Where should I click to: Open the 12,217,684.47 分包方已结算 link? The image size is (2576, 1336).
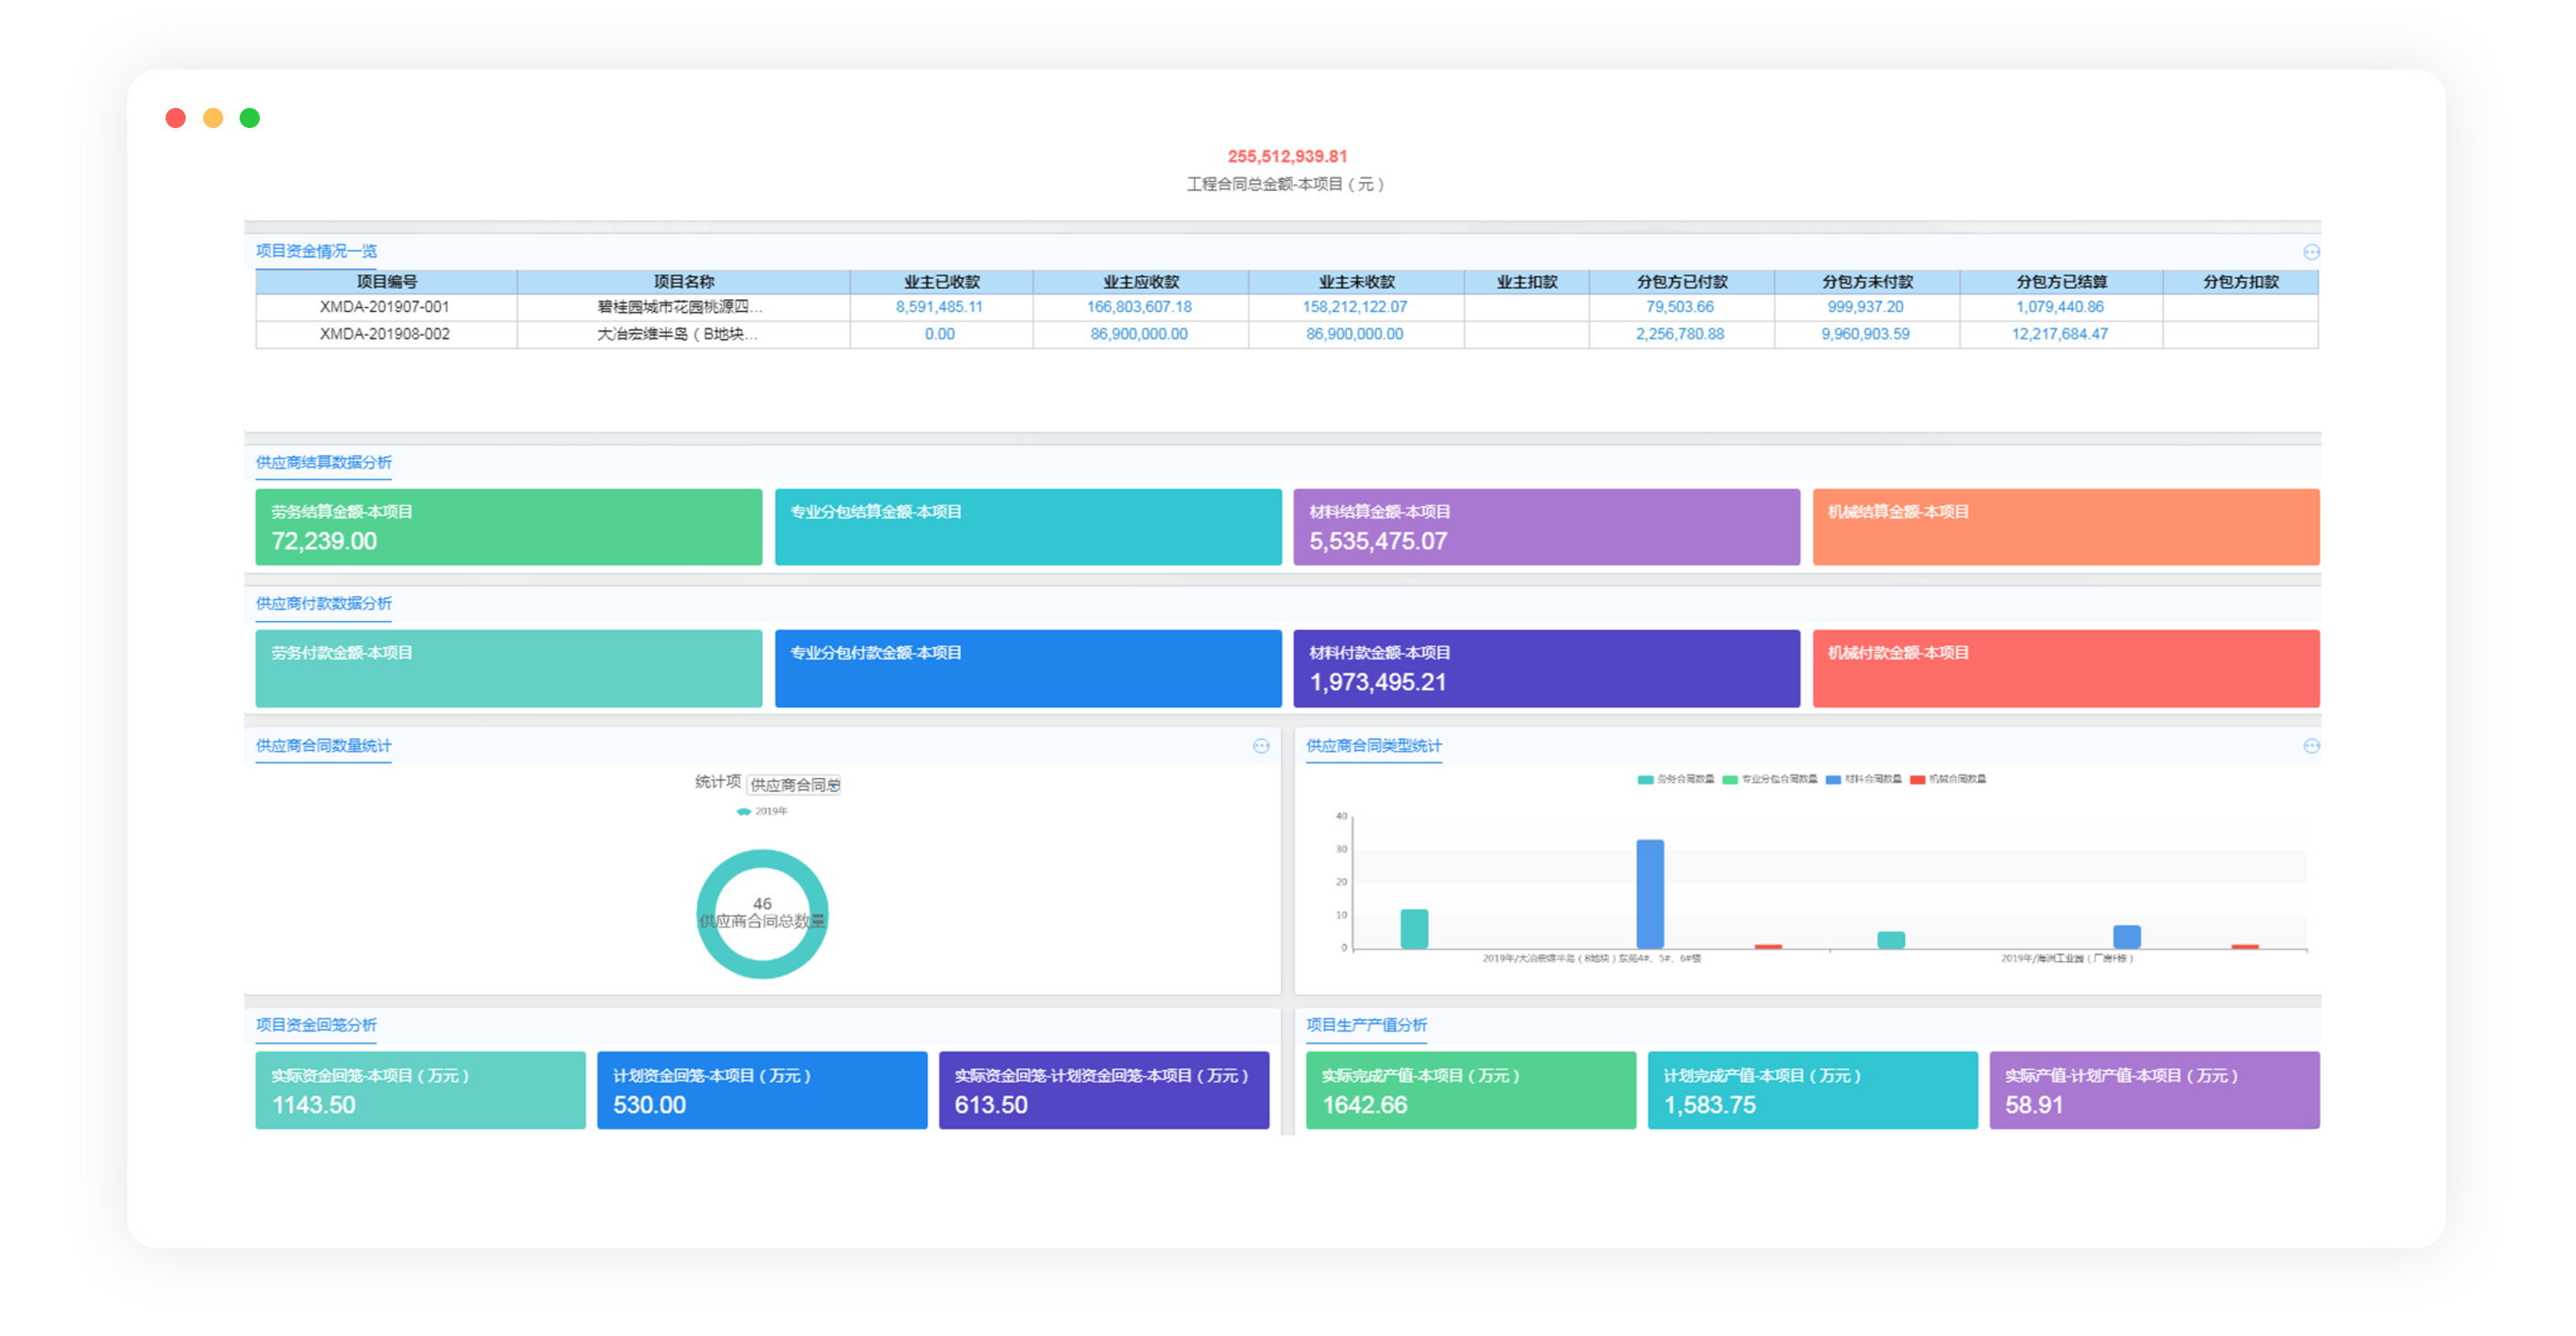(2059, 334)
